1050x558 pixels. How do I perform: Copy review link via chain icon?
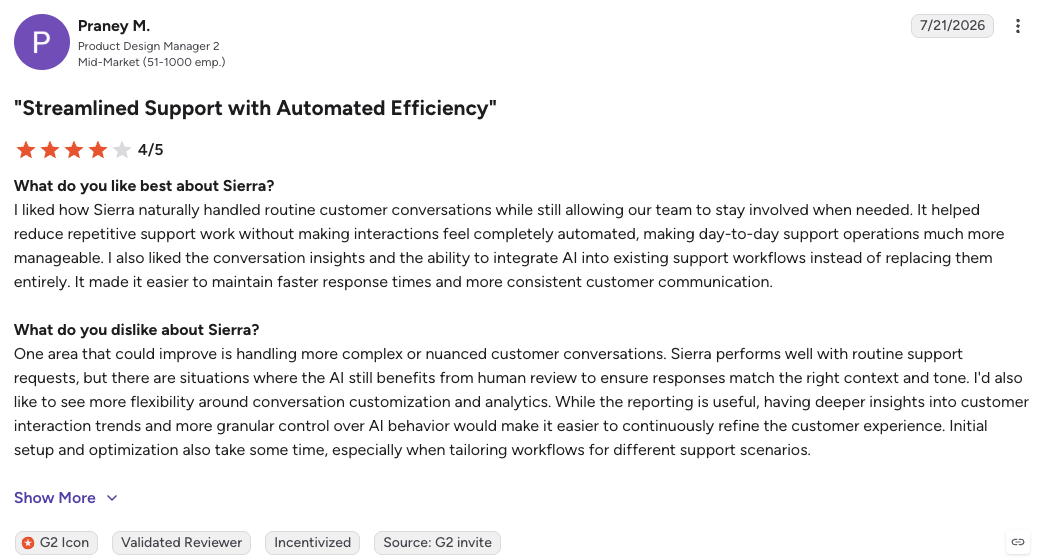[1017, 542]
